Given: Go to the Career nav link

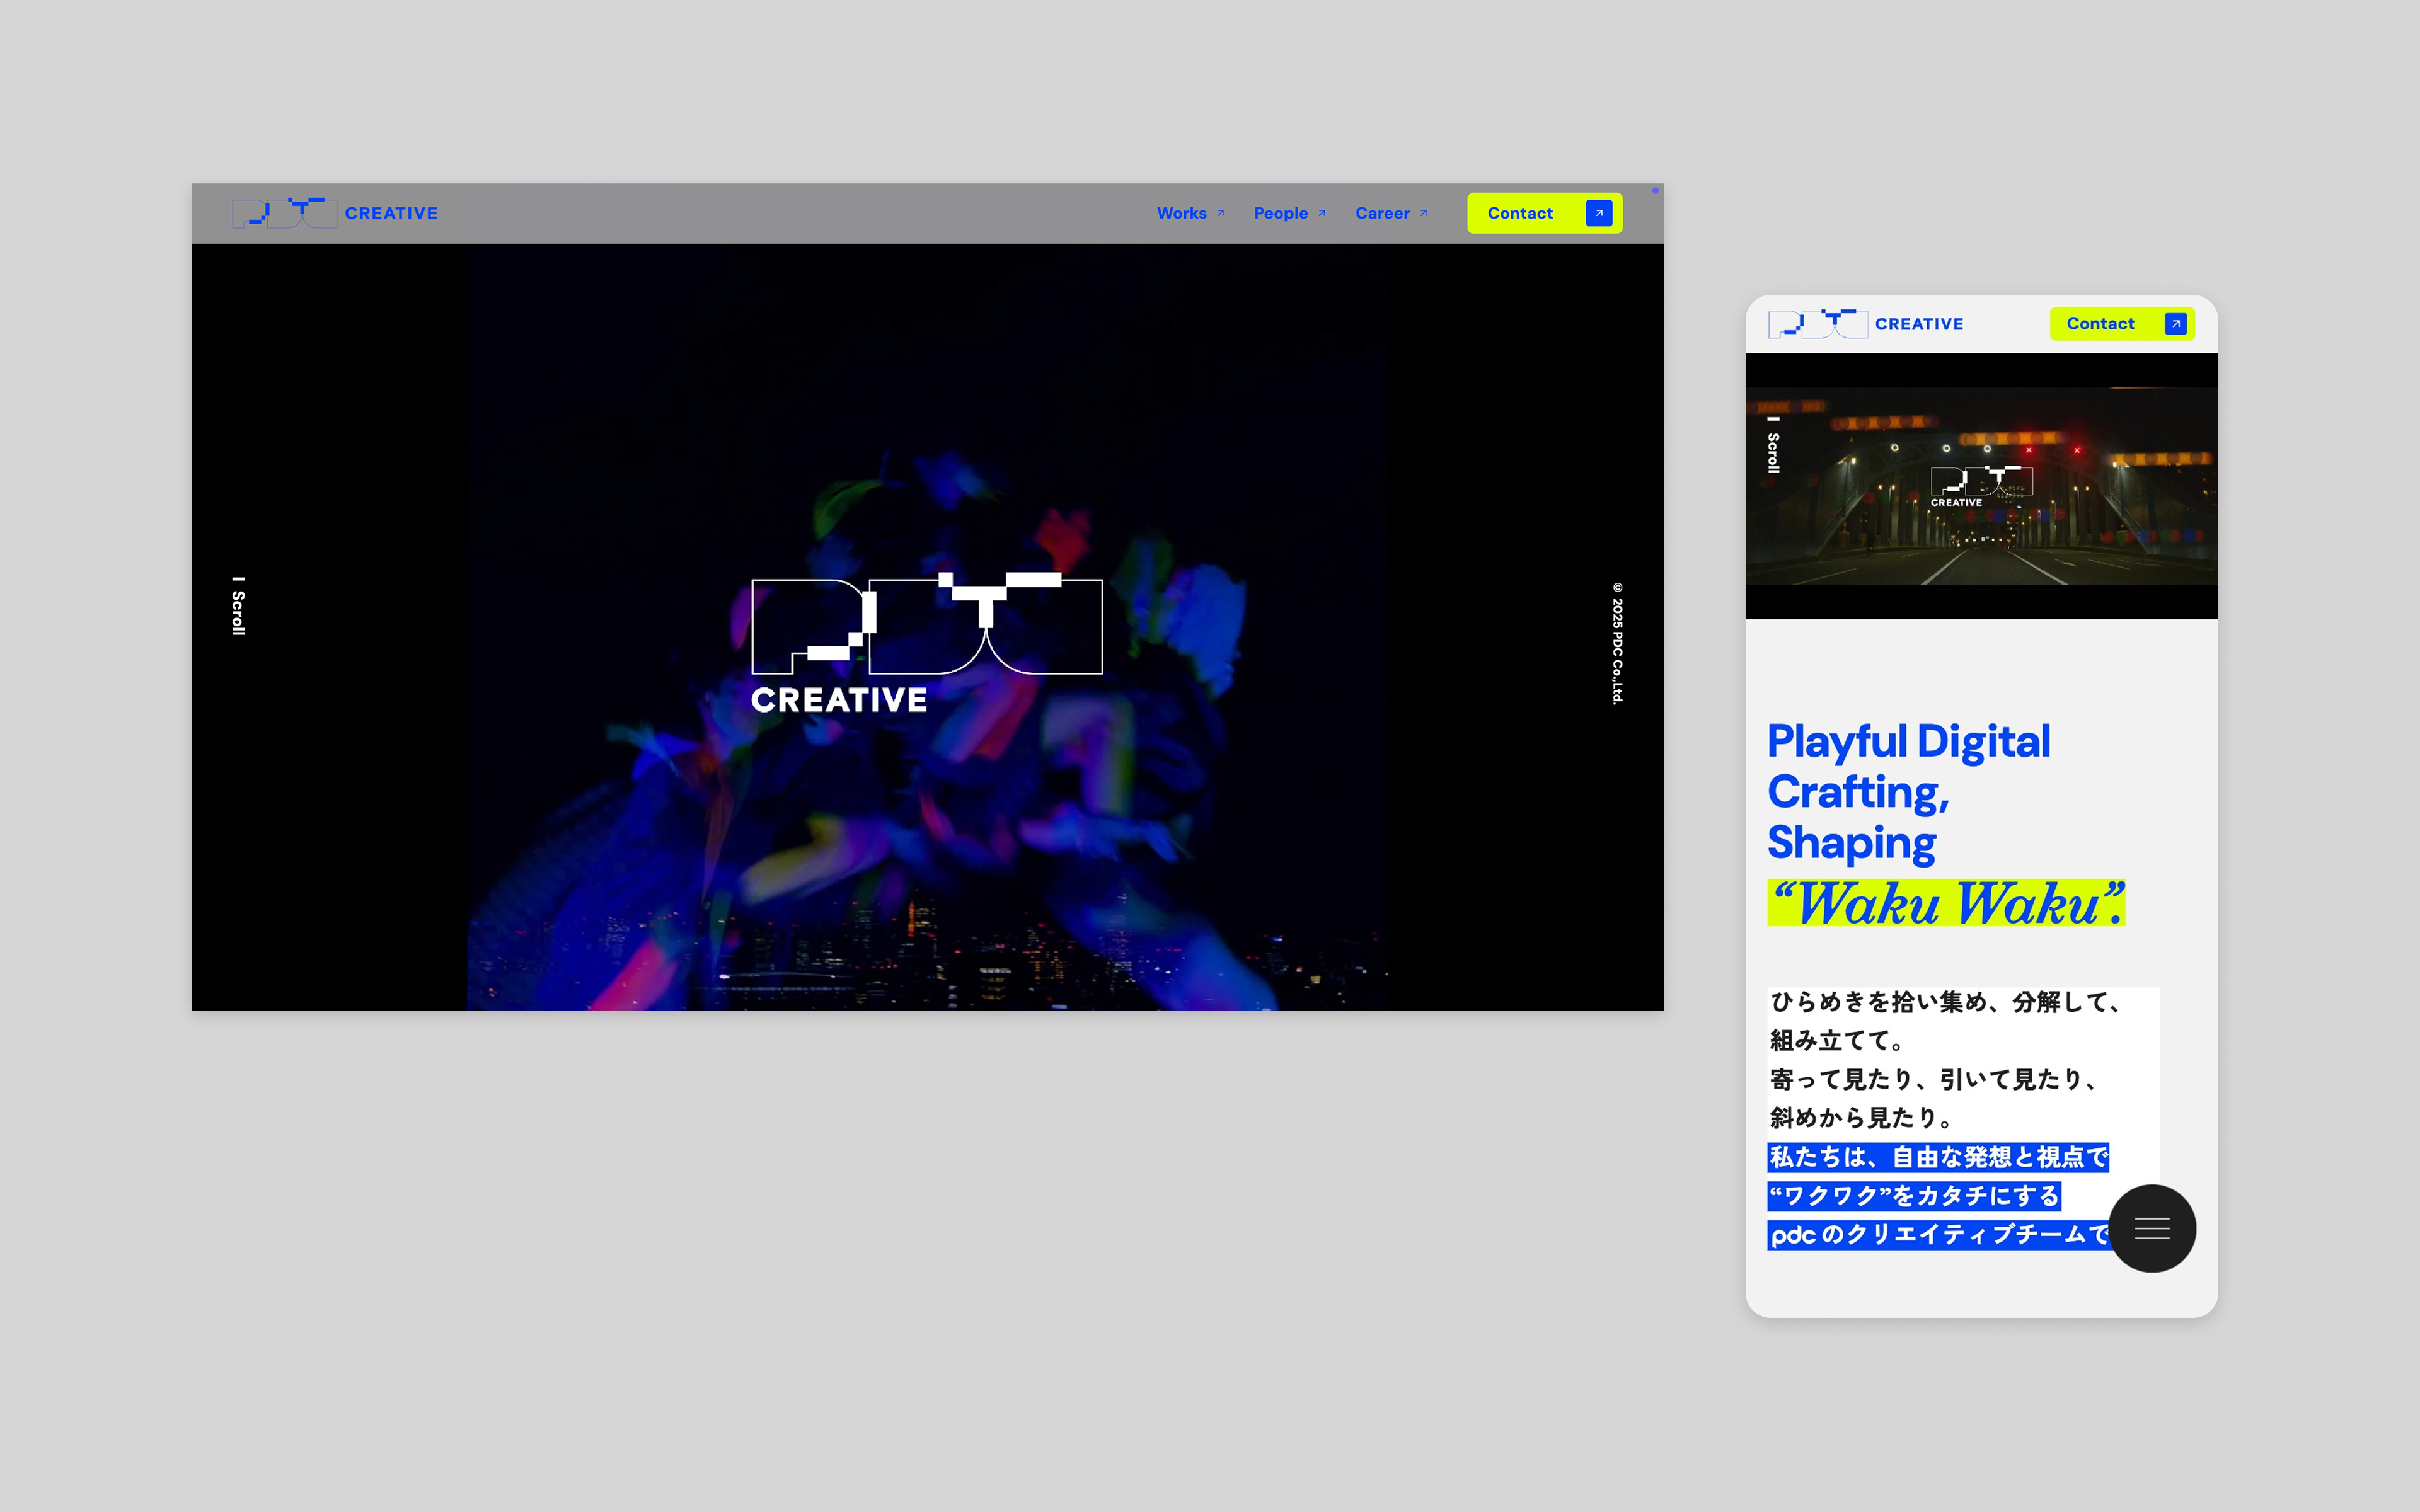Looking at the screenshot, I should pos(1382,213).
